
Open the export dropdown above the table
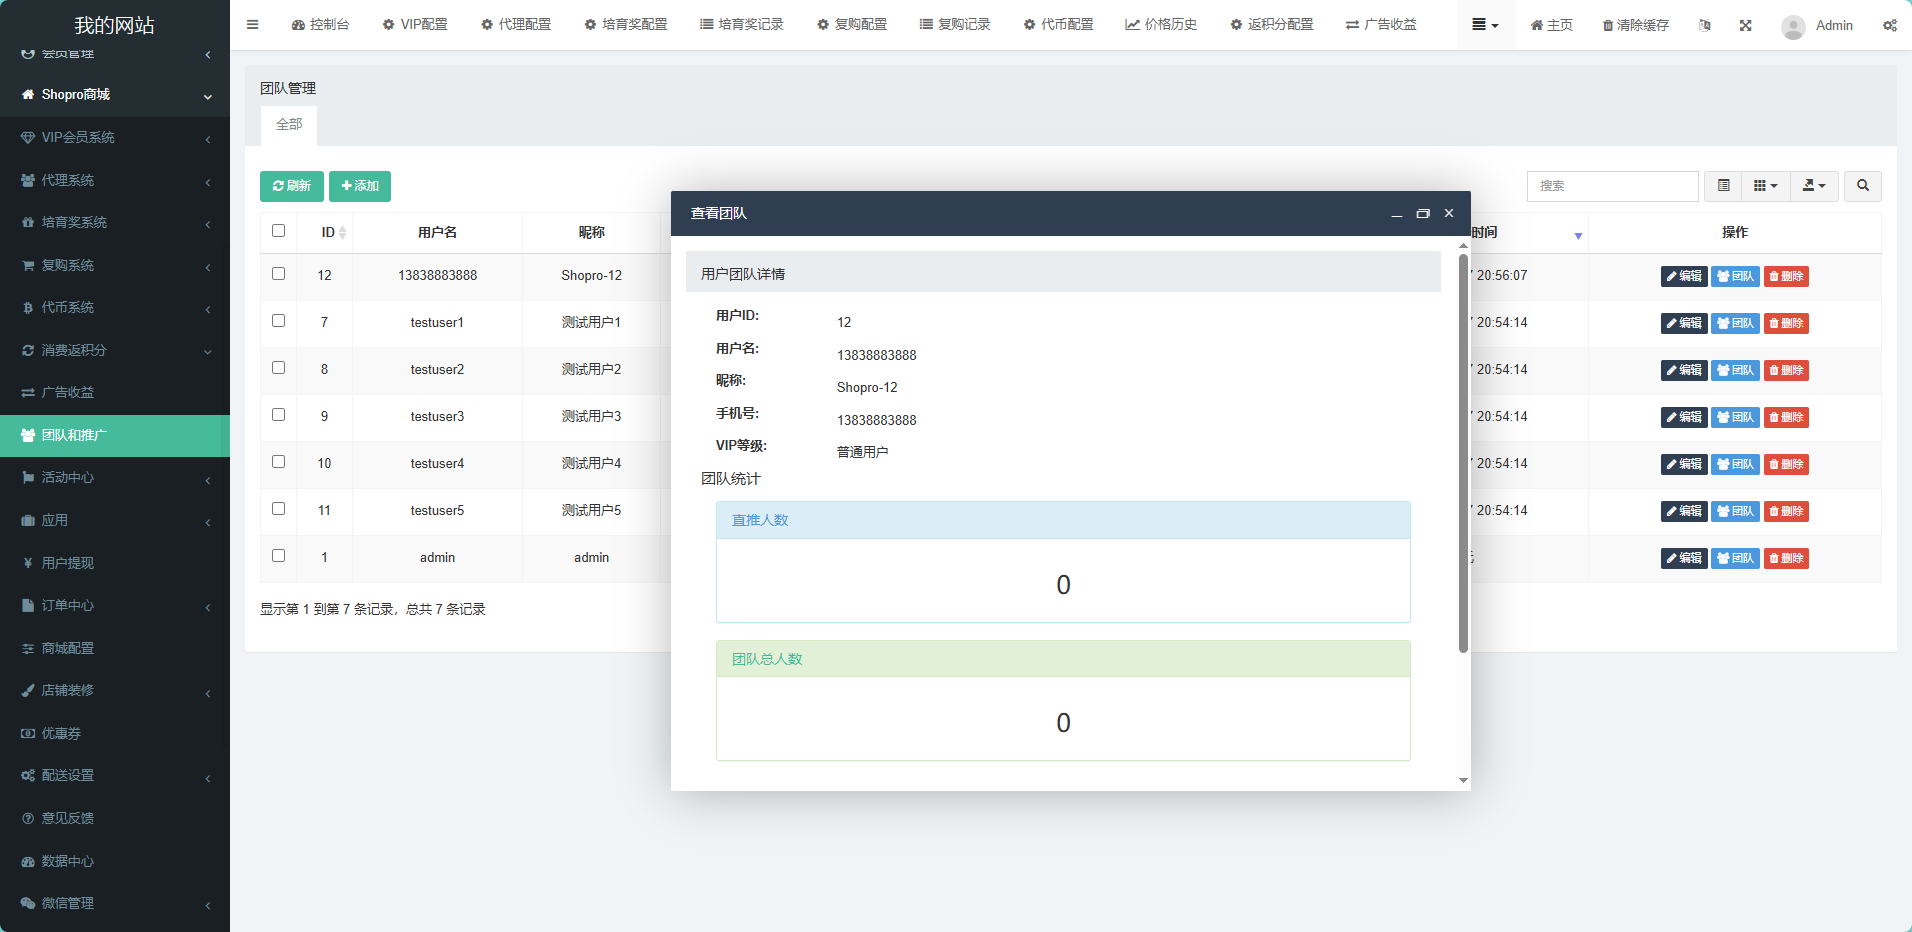[x=1813, y=186]
